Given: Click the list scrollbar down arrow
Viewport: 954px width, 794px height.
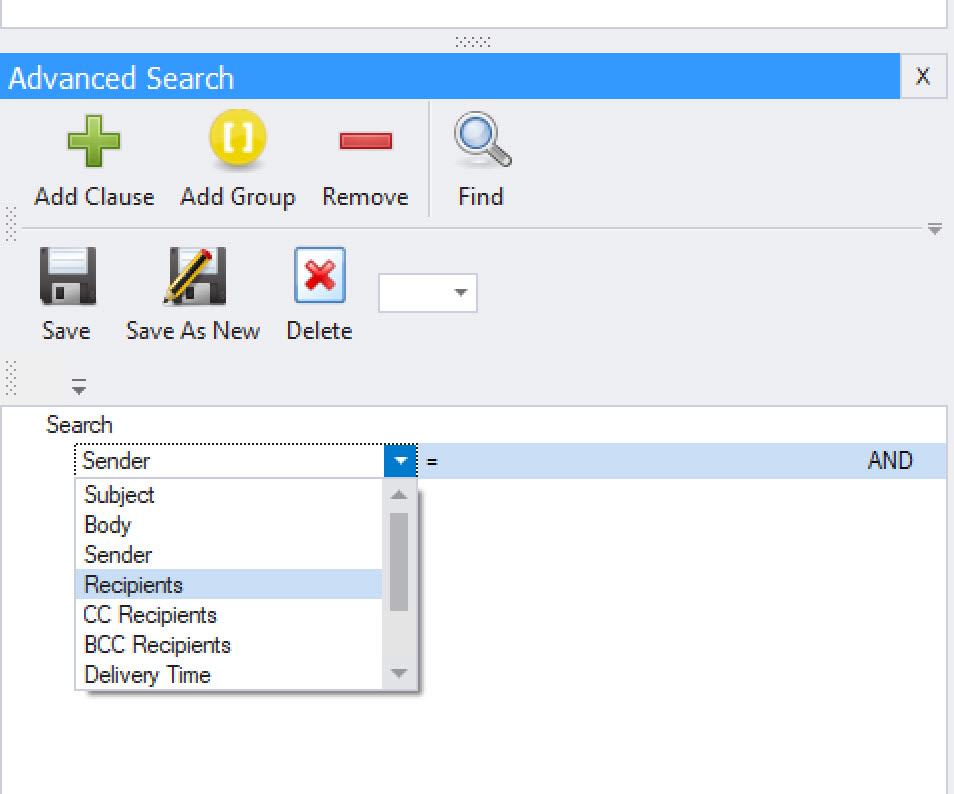Looking at the screenshot, I should point(399,673).
